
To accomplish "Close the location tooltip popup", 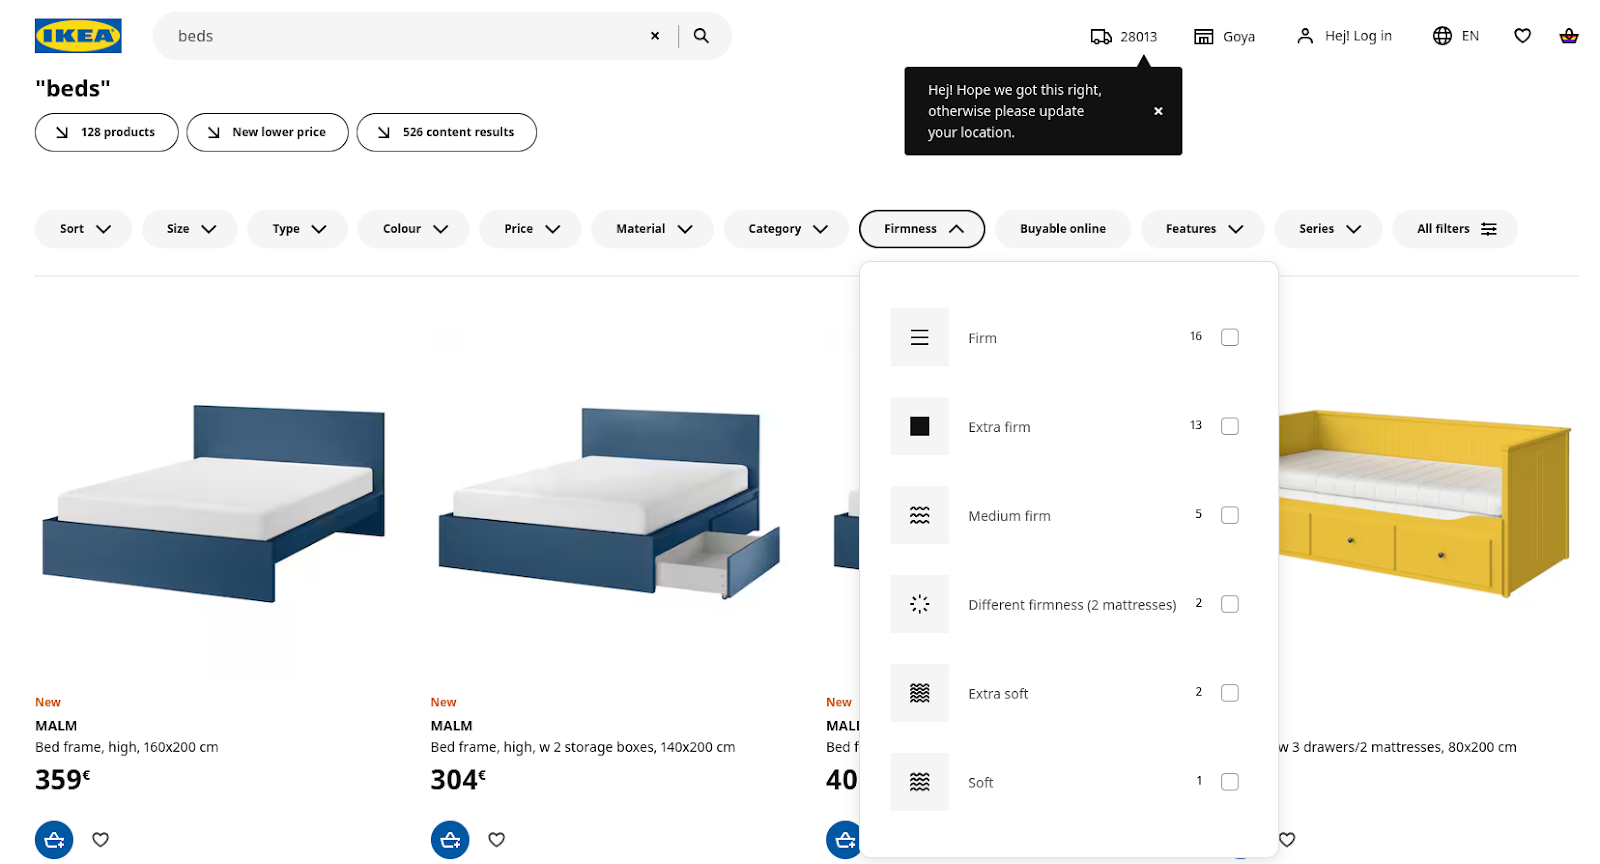I will 1158,111.
